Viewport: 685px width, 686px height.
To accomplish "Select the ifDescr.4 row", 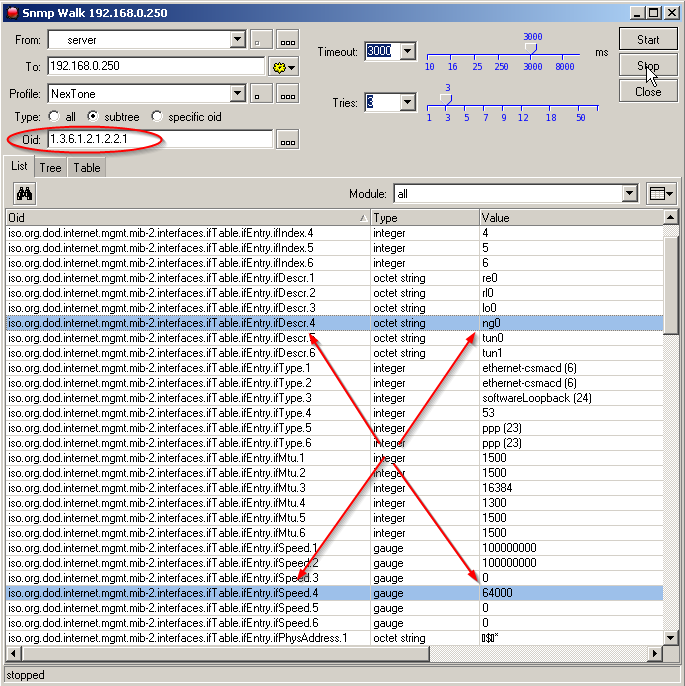I will click(334, 323).
